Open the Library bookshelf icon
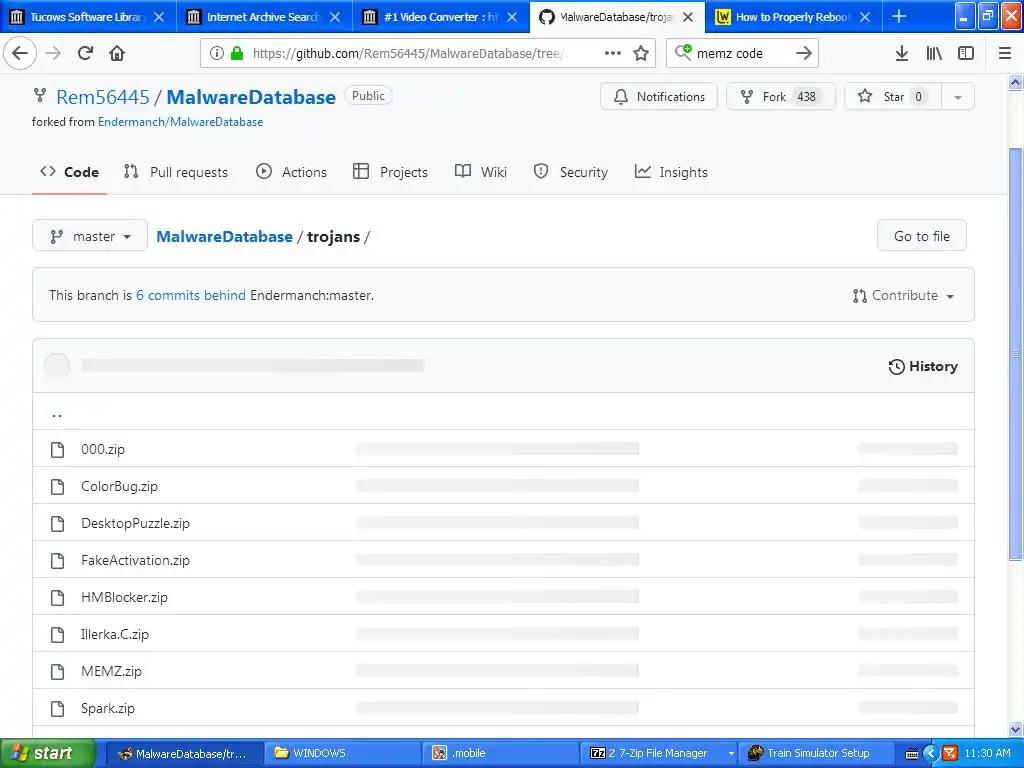This screenshot has width=1024, height=768. coord(934,54)
